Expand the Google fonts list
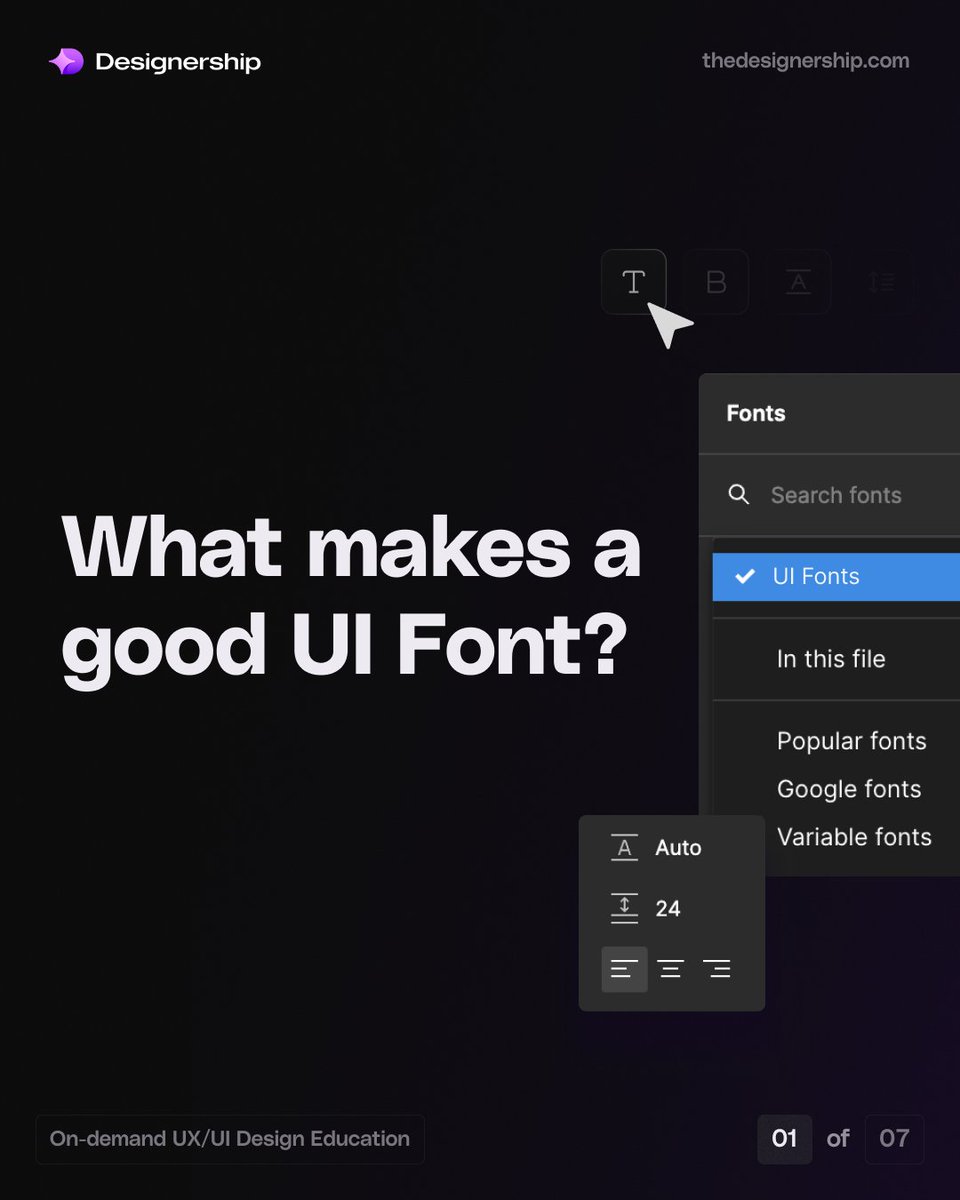The image size is (960, 1200). (849, 789)
